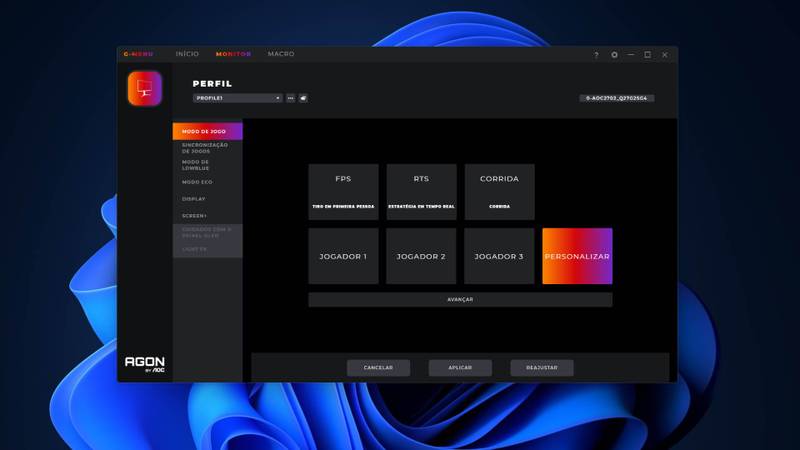Switch to the Início tab

[x=187, y=54]
